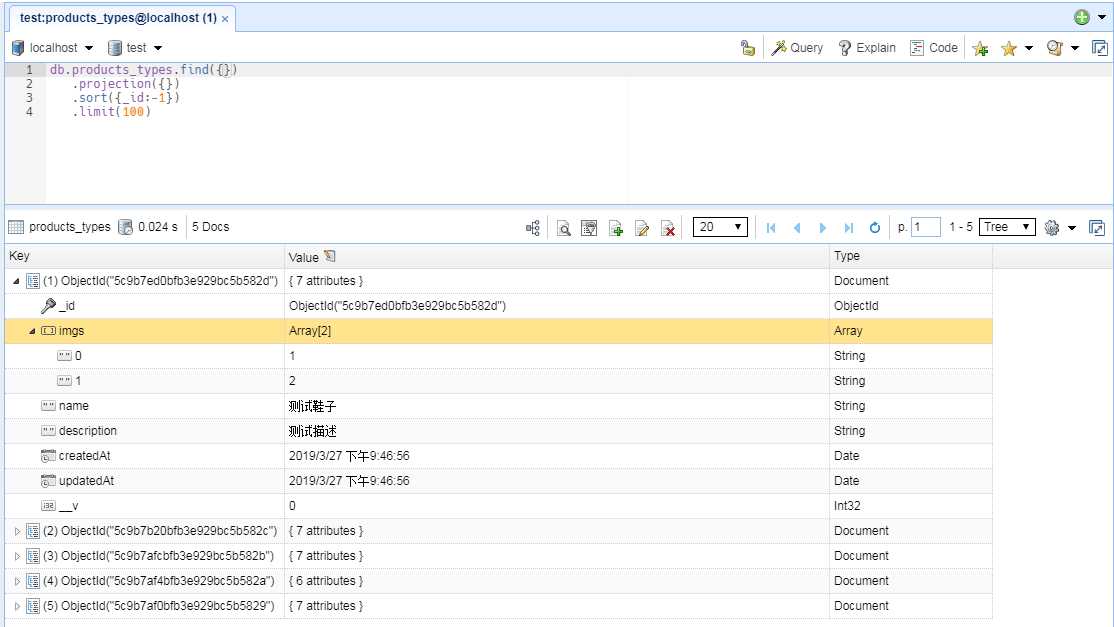
Task: Expand document (3) ObjectId 5c9b7afc
Action: tap(17, 556)
